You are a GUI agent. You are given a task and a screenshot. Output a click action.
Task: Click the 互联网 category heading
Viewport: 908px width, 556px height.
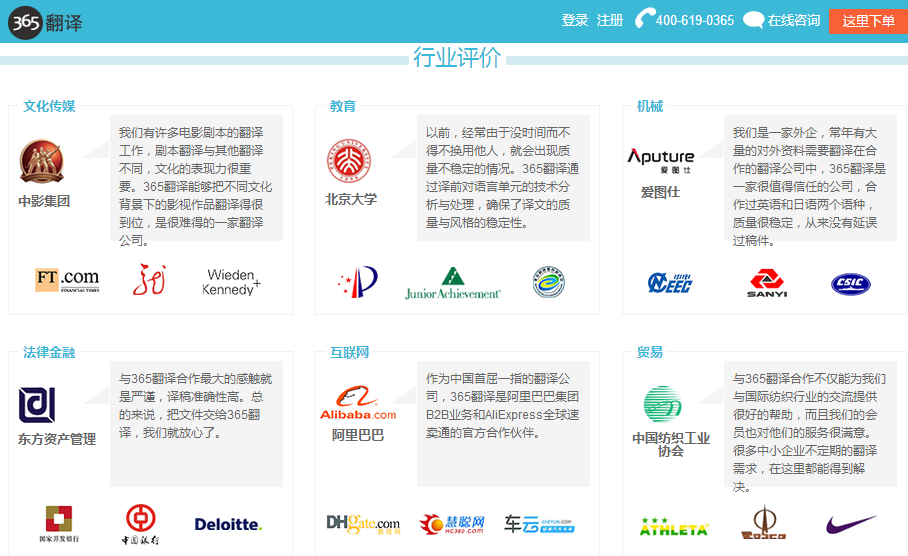tap(349, 352)
